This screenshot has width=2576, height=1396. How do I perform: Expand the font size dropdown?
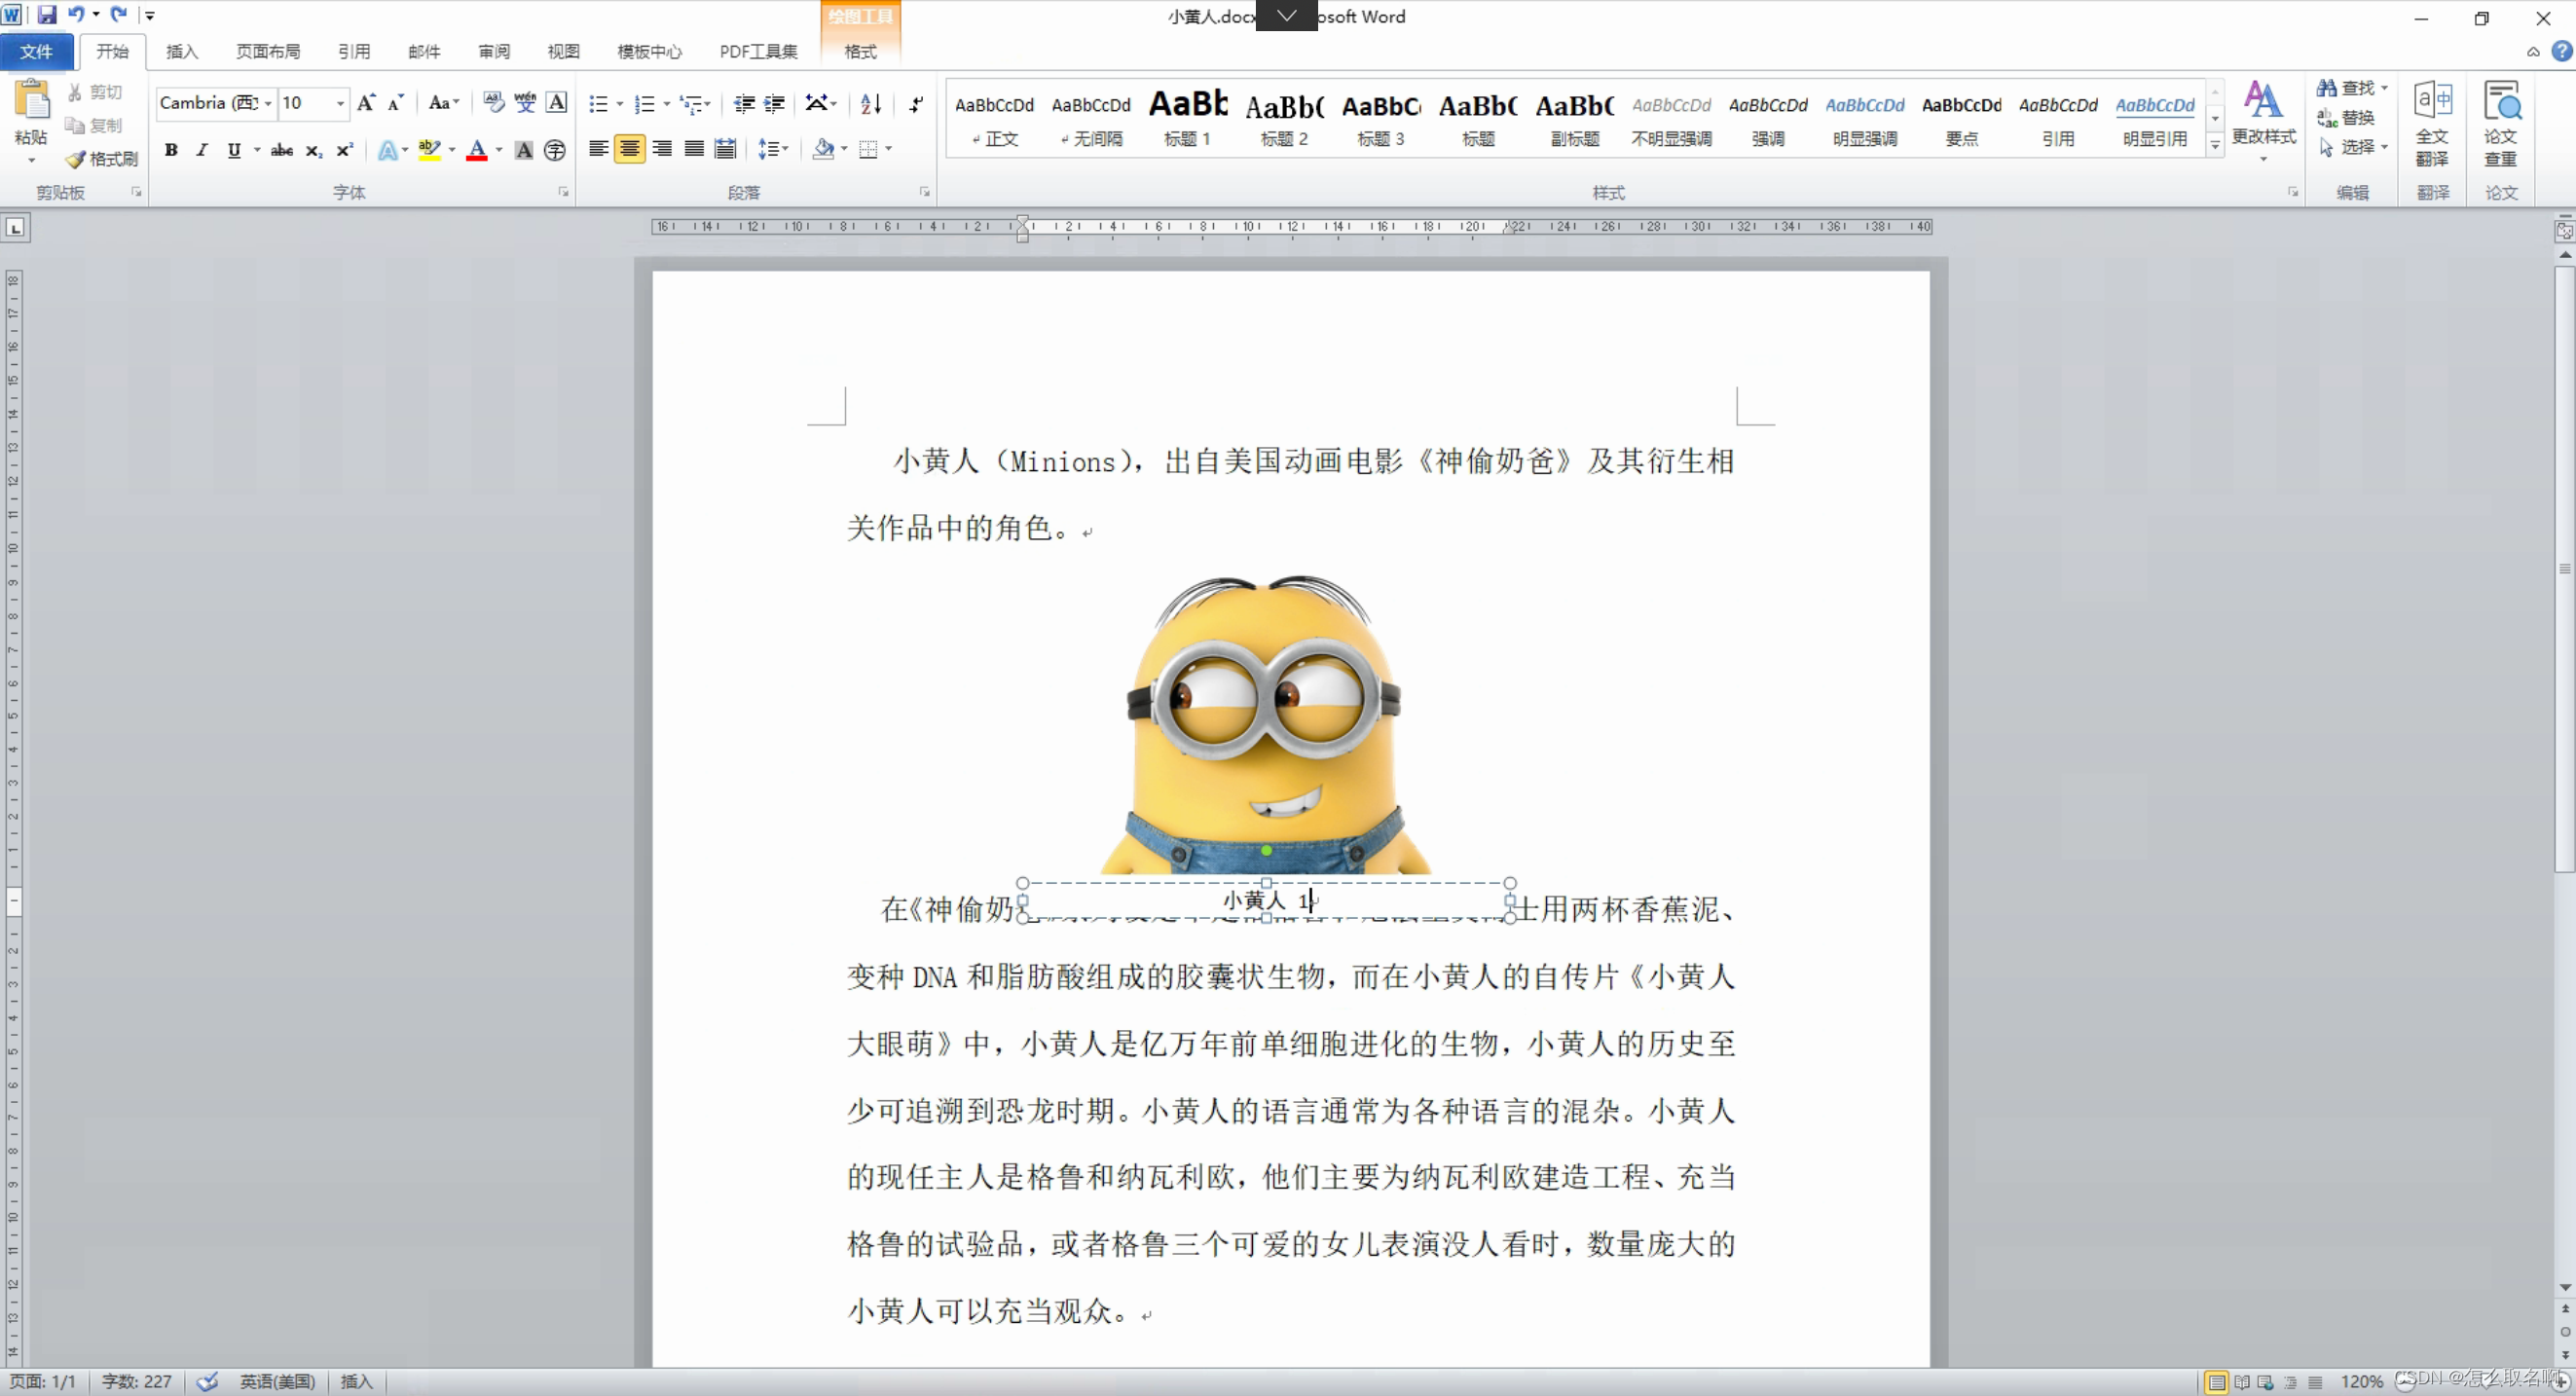[x=340, y=104]
